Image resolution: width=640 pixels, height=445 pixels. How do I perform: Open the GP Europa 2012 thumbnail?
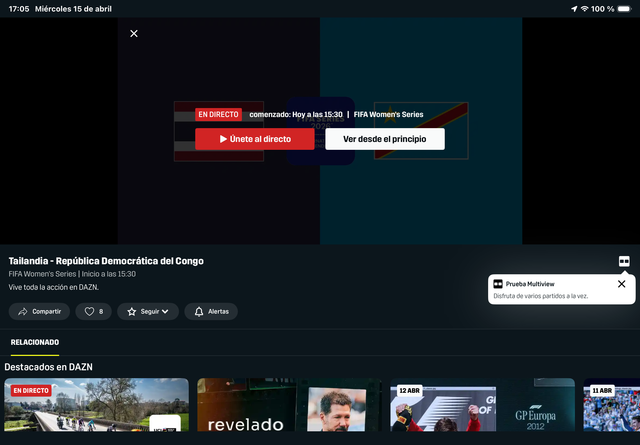click(482, 405)
